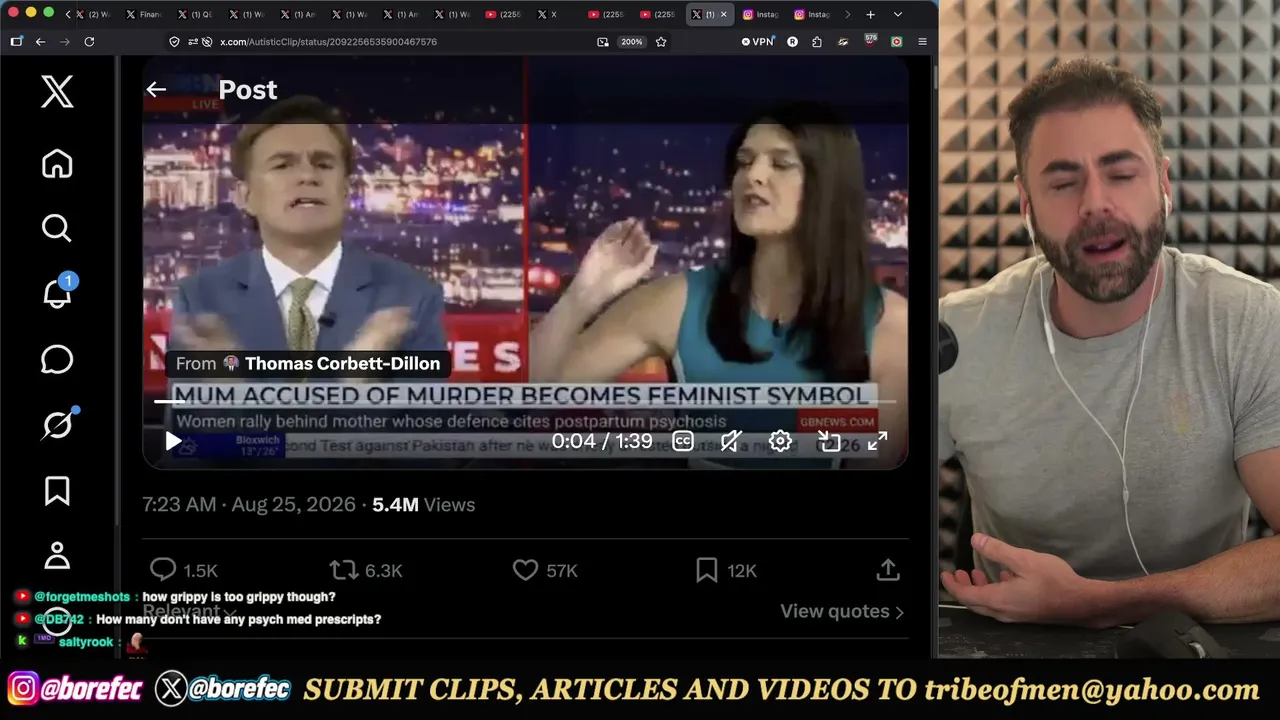Image resolution: width=1280 pixels, height=720 pixels.
Task: Click the post timestamp 7:23 AM Aug 25
Action: click(249, 505)
